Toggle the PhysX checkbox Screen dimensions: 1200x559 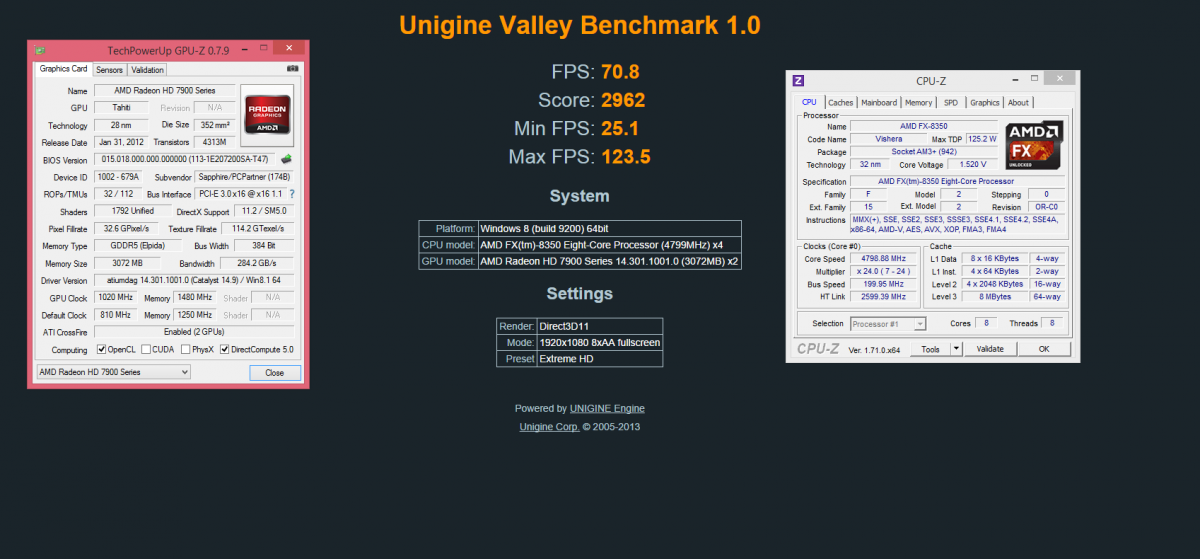[x=185, y=349]
